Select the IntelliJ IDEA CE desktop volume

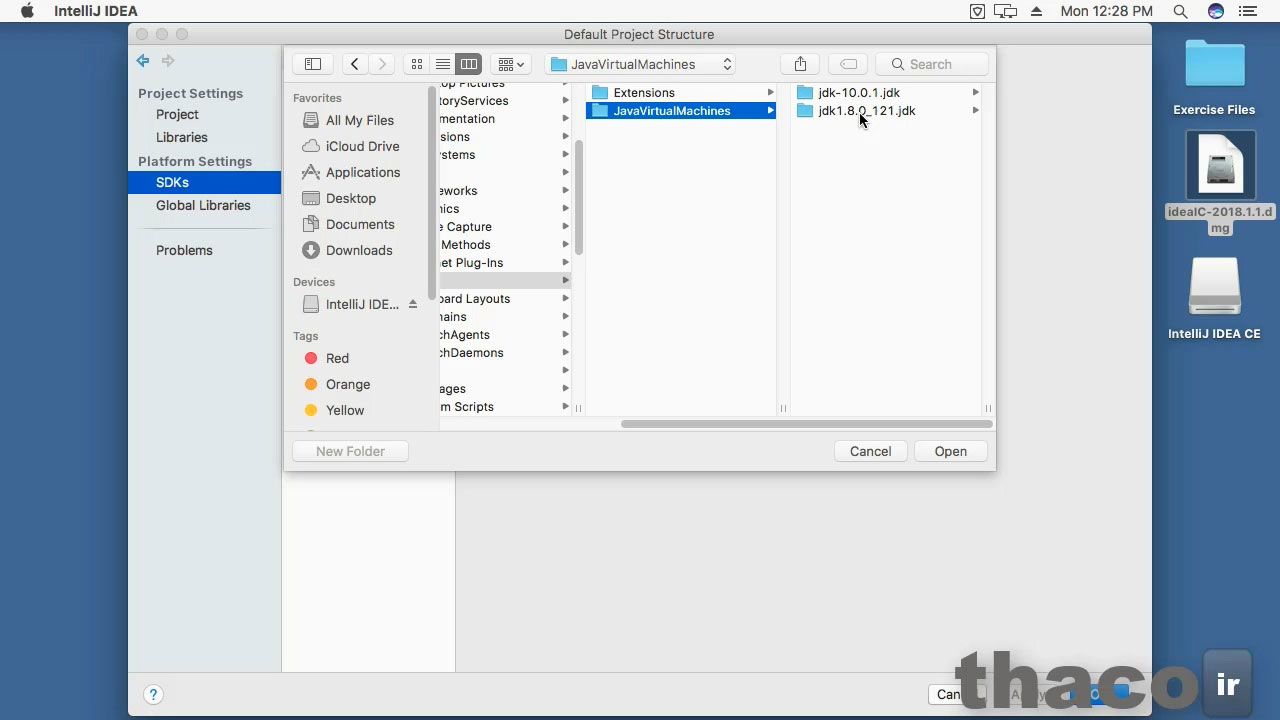1215,298
